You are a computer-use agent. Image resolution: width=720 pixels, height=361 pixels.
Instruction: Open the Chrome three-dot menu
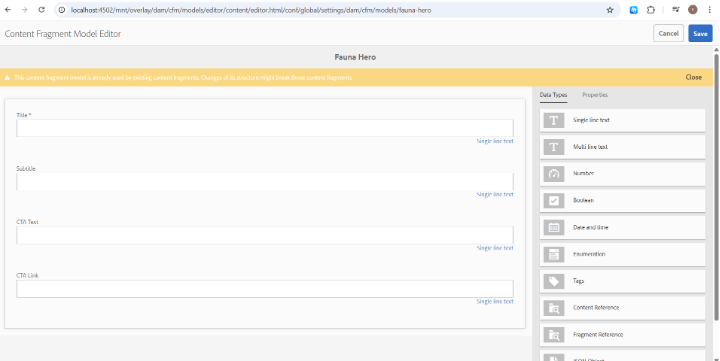[709, 10]
